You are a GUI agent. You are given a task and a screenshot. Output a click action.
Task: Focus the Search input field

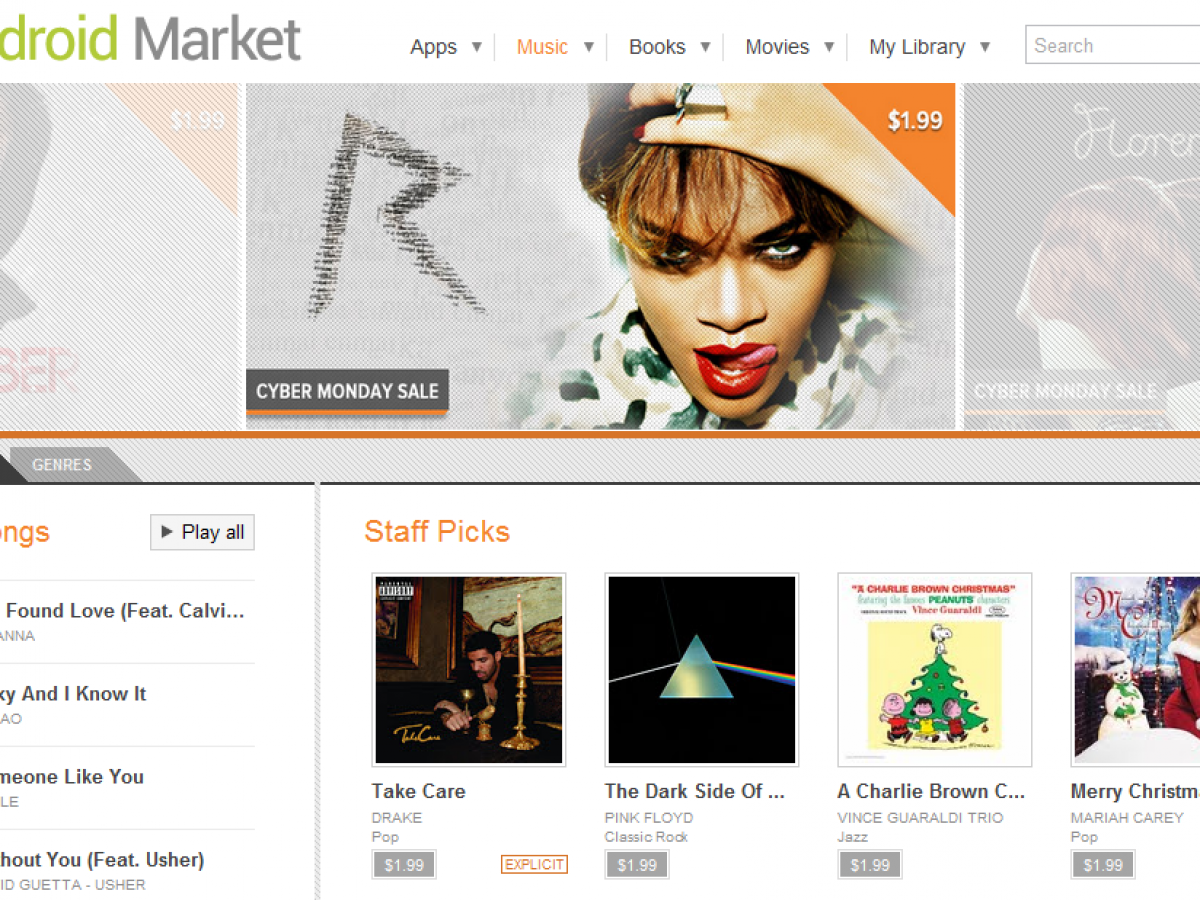(1113, 45)
